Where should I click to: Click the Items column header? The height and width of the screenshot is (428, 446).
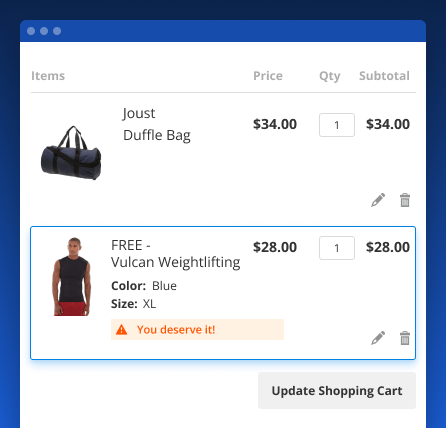coord(48,76)
